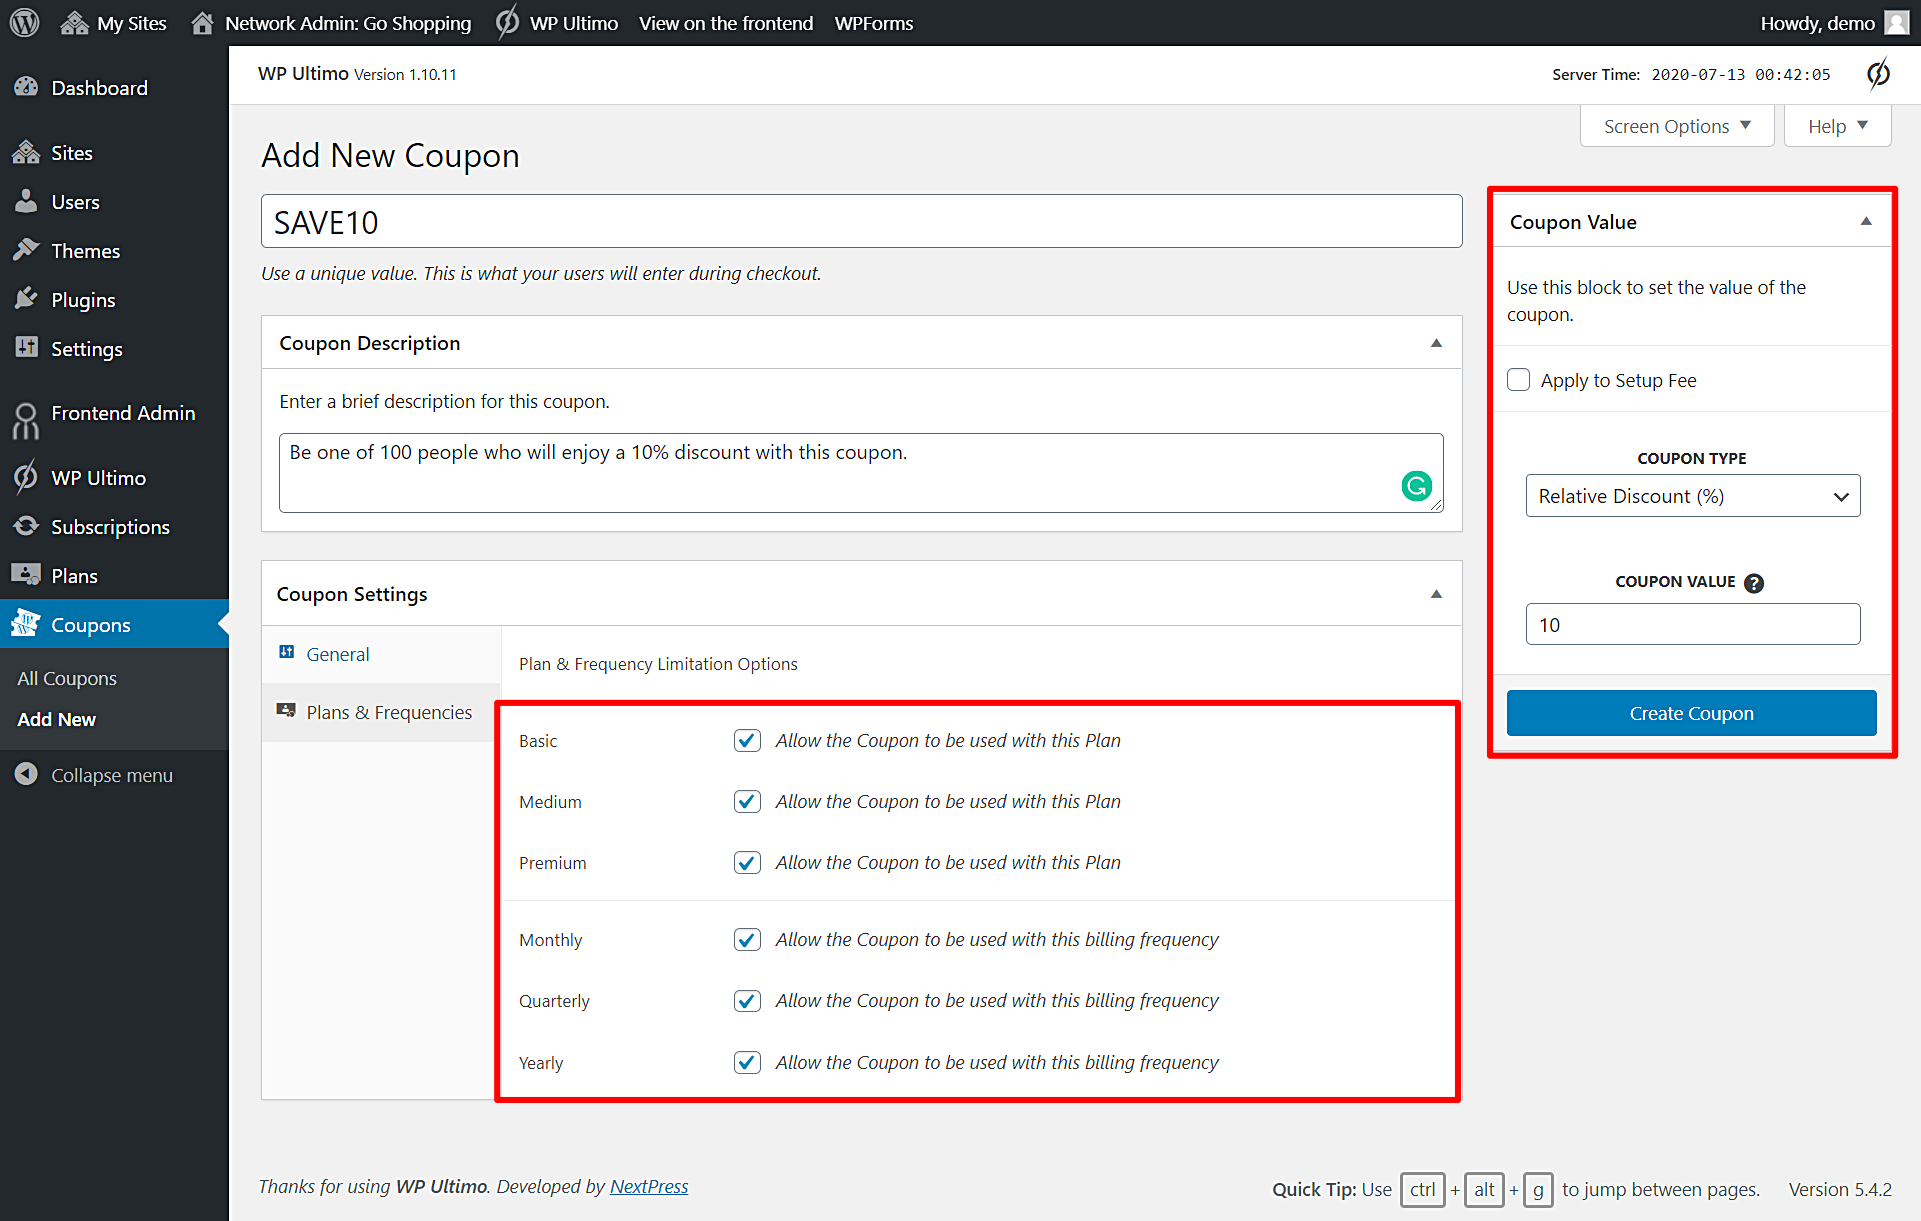Uncheck the Quarterly billing frequency checkbox
This screenshot has width=1921, height=1221.
click(747, 1000)
